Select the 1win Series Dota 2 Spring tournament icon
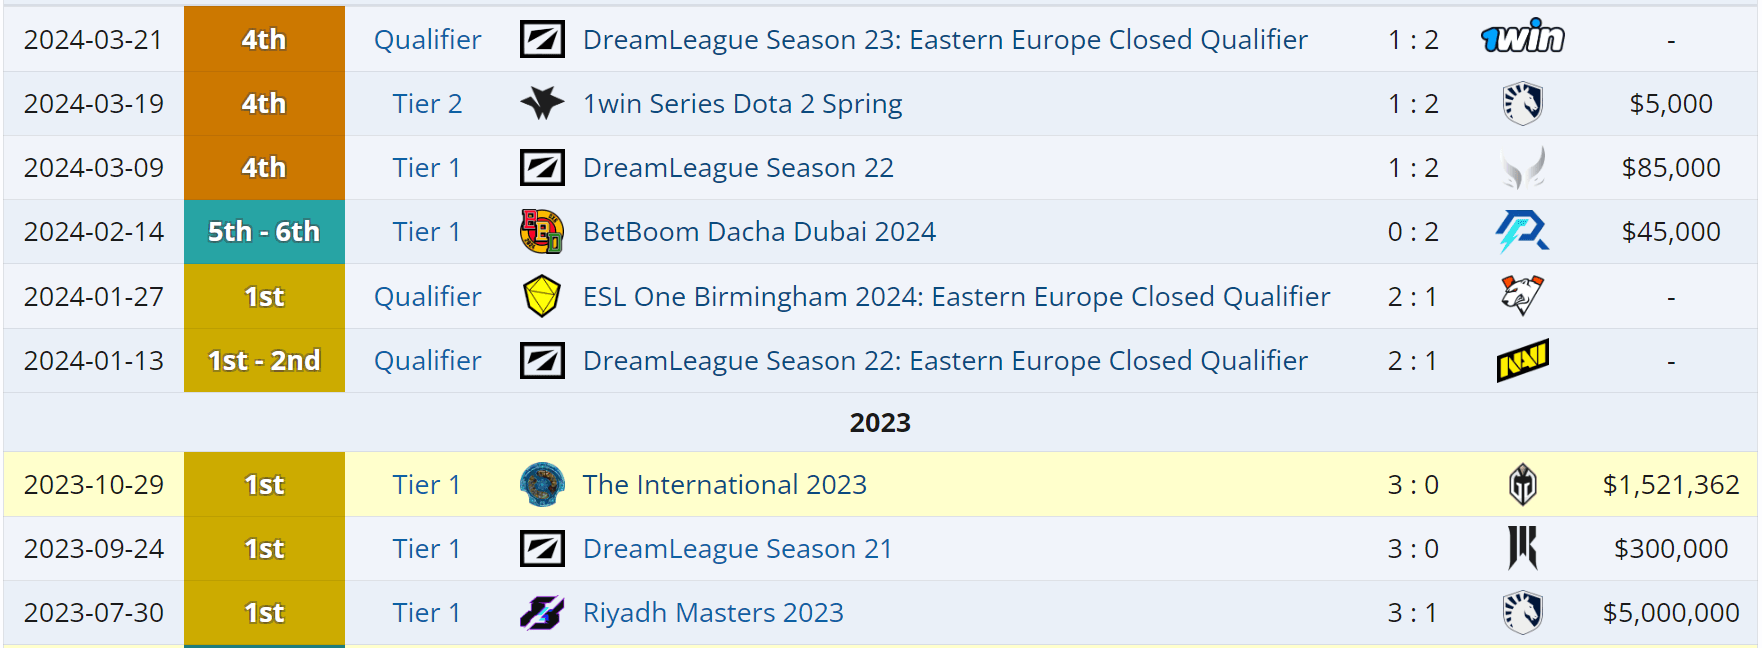Image resolution: width=1762 pixels, height=648 pixels. 541,103
